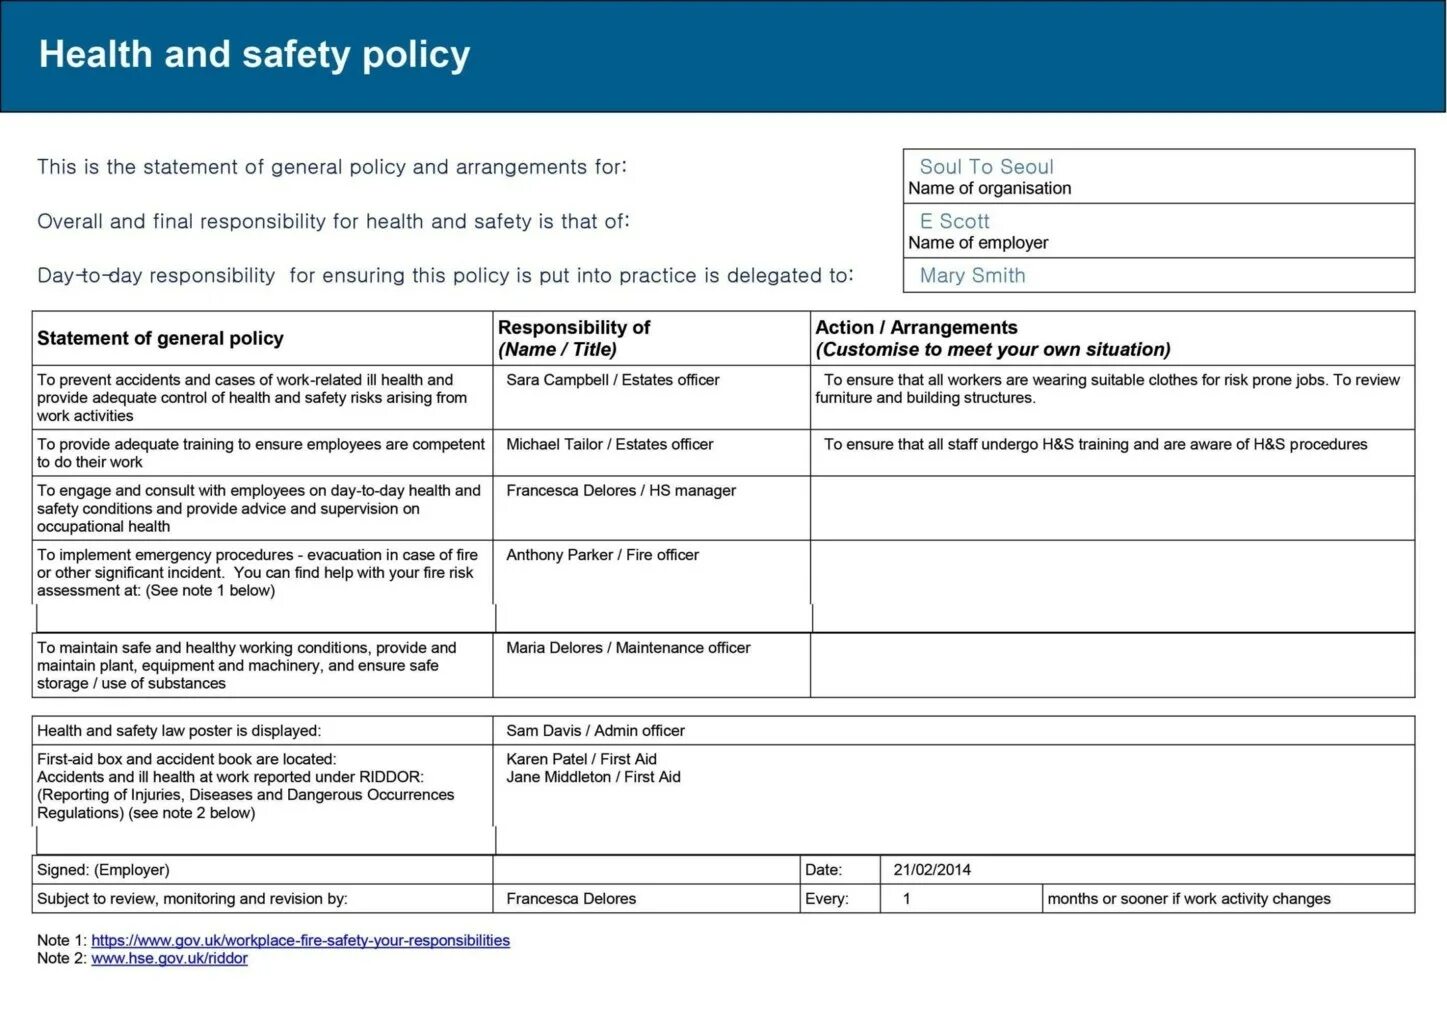Click the empty Signed (Employer) signature field
The height and width of the screenshot is (1024, 1447).
[x=646, y=869]
